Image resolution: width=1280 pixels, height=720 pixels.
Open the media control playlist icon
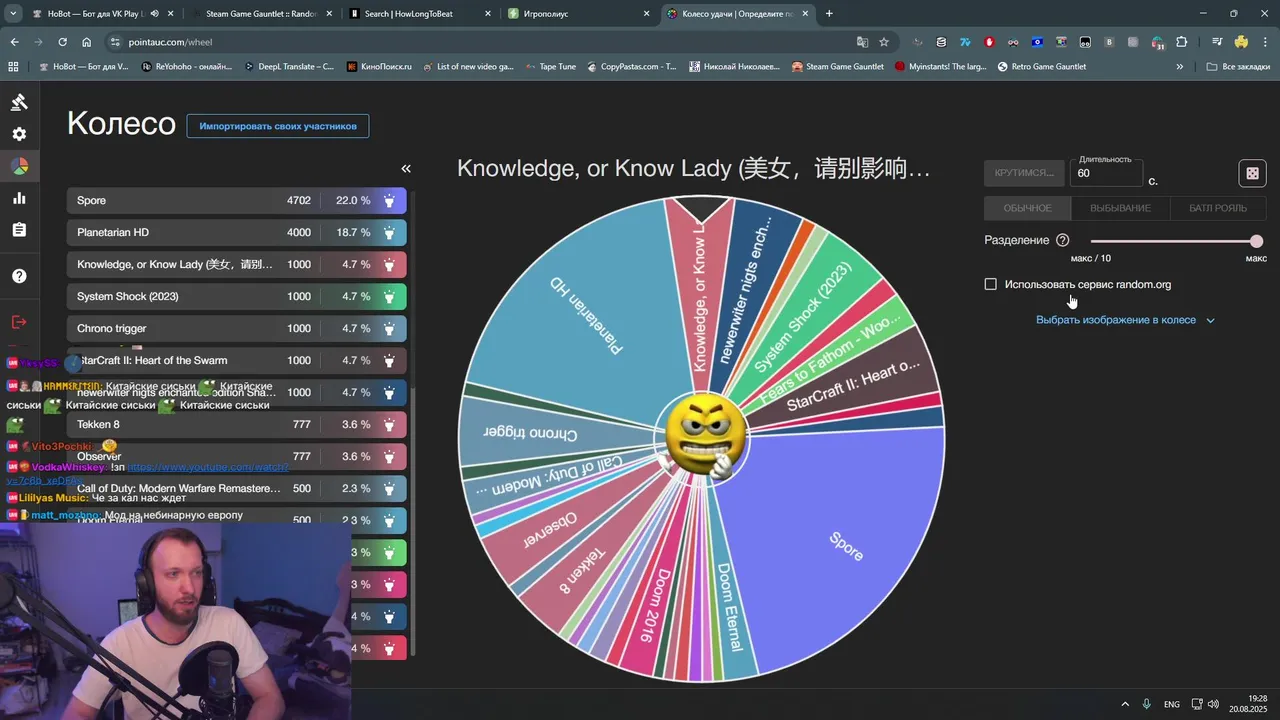coord(1217,42)
